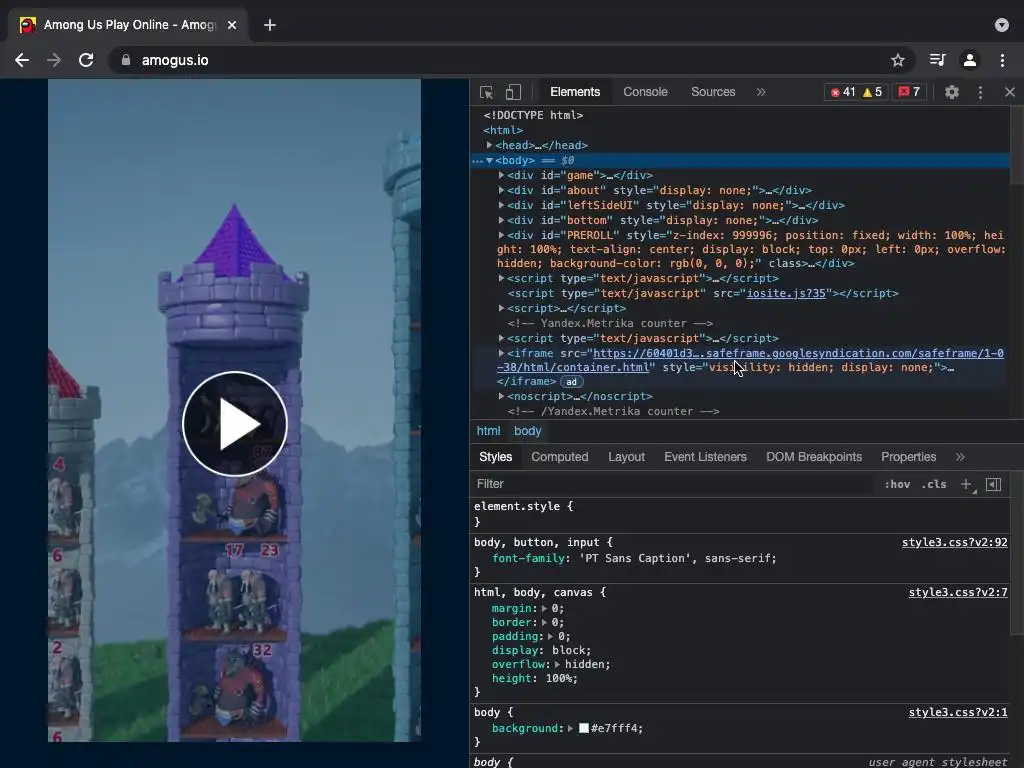Click the #e7fff4 background color swatch
The height and width of the screenshot is (768, 1024).
point(584,728)
